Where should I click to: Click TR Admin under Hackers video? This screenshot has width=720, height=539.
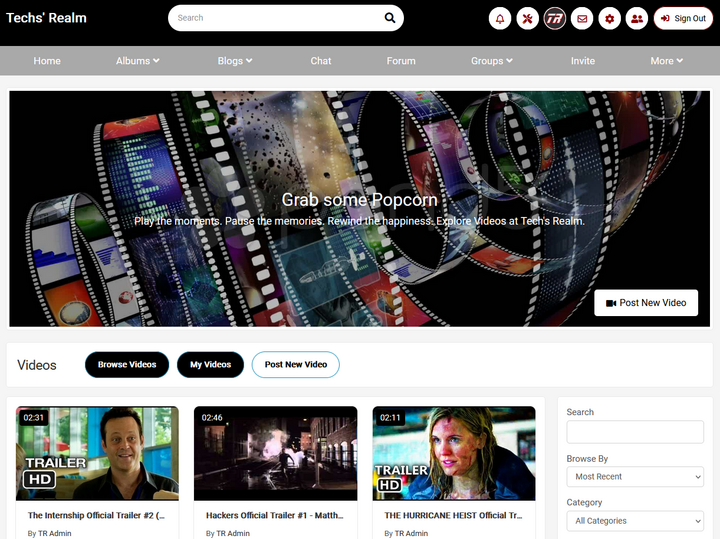[233, 533]
